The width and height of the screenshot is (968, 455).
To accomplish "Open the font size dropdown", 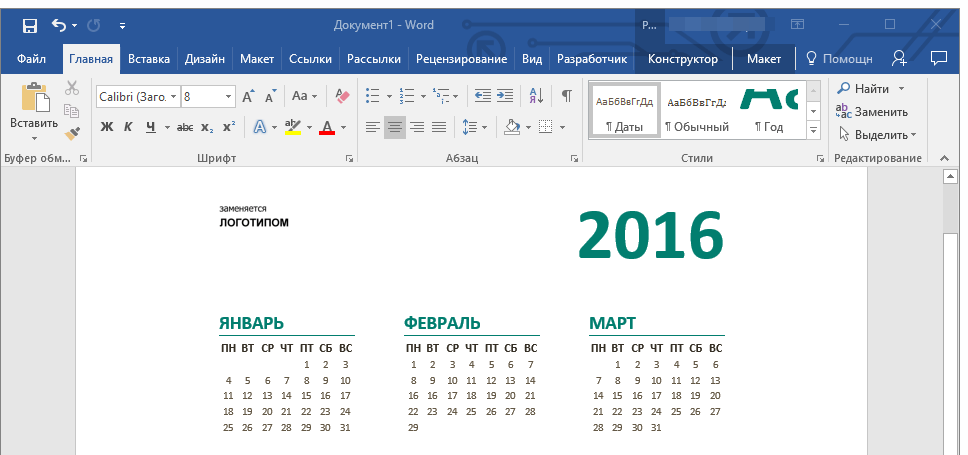I will (x=229, y=96).
